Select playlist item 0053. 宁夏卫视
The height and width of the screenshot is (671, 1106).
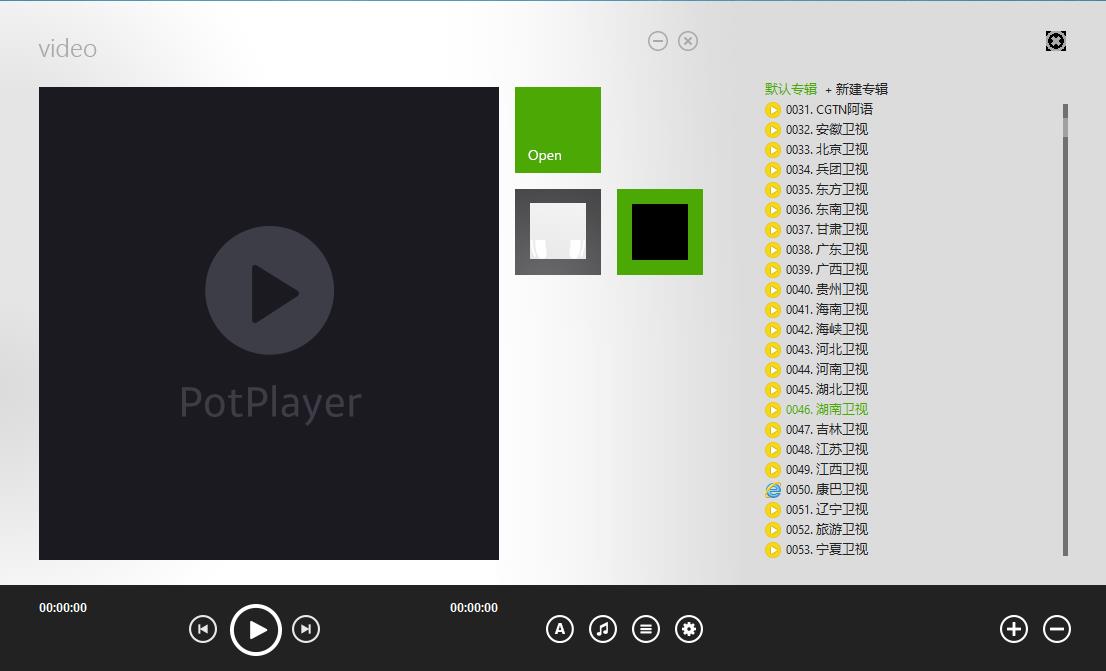tap(817, 550)
